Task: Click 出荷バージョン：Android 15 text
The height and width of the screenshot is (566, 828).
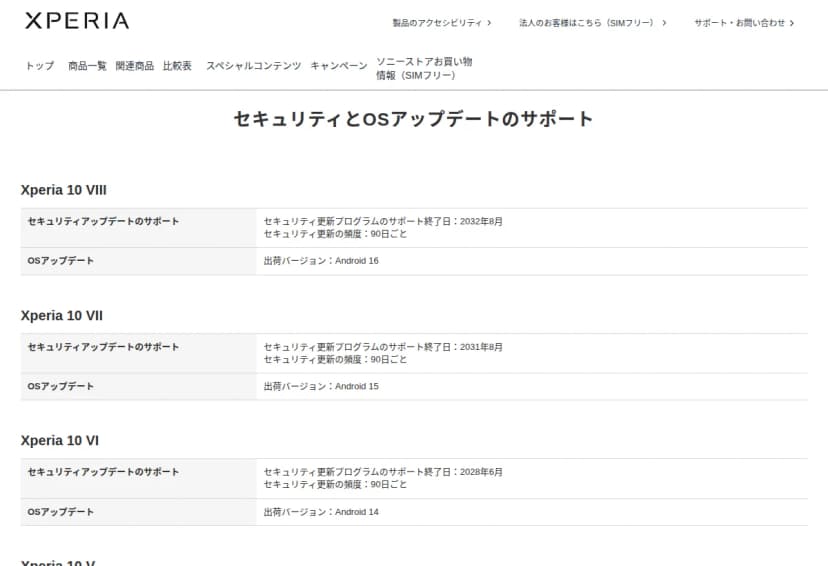Action: [321, 386]
